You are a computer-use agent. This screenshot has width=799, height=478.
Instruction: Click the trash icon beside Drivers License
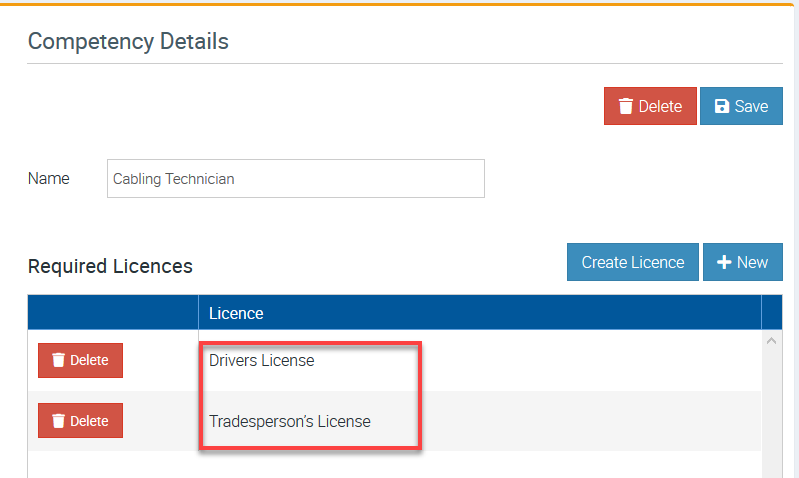(58, 360)
